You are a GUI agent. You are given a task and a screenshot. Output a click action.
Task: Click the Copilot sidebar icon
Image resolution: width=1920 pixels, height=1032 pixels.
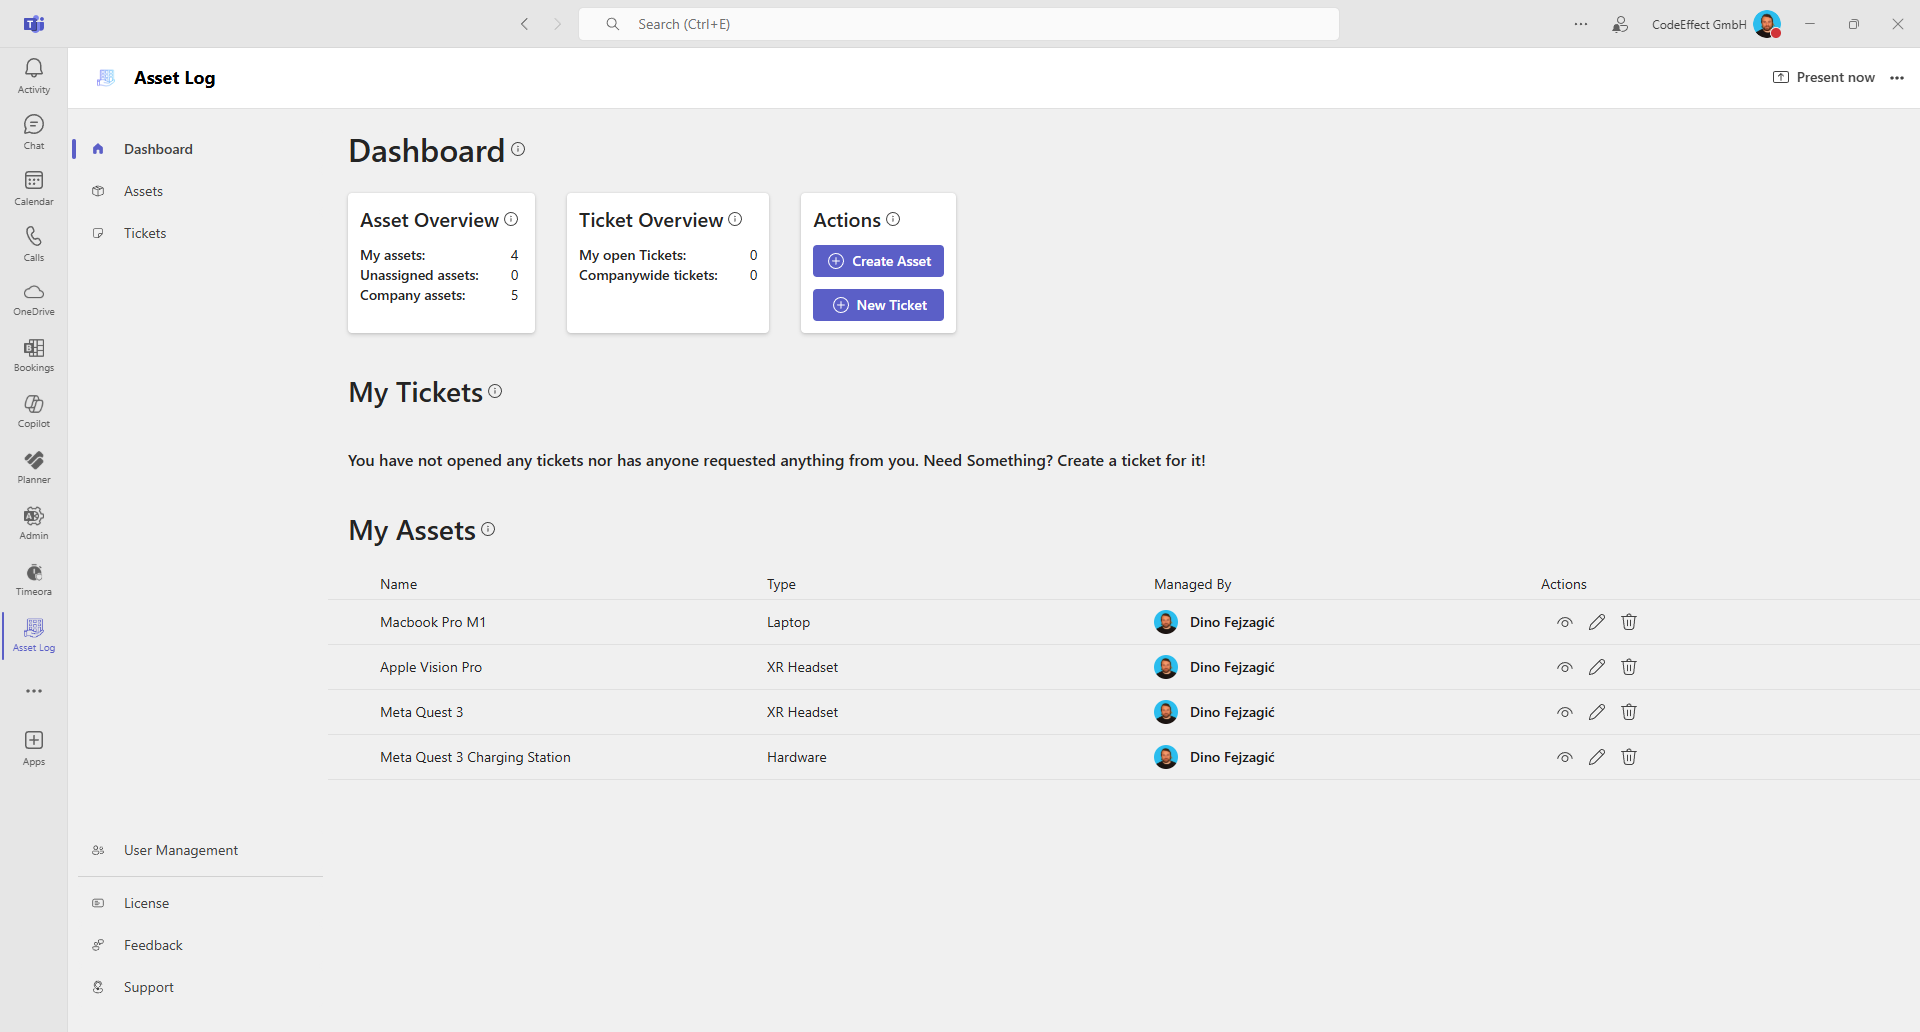(34, 410)
